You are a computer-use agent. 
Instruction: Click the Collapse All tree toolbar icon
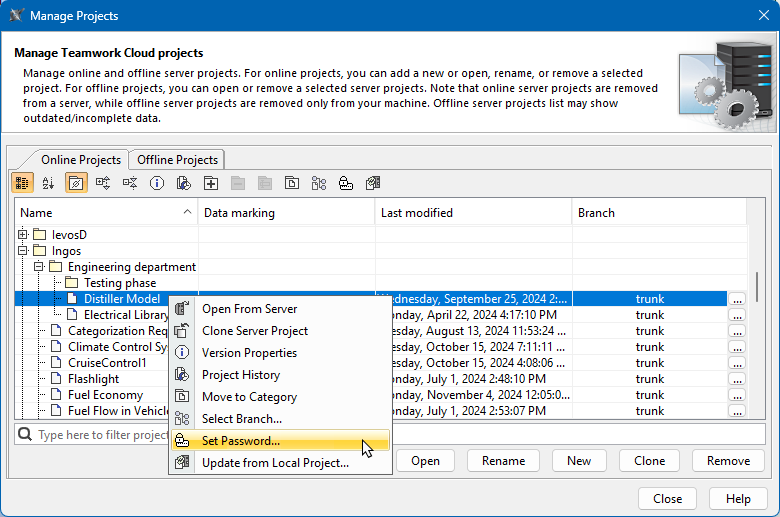pyautogui.click(x=130, y=183)
